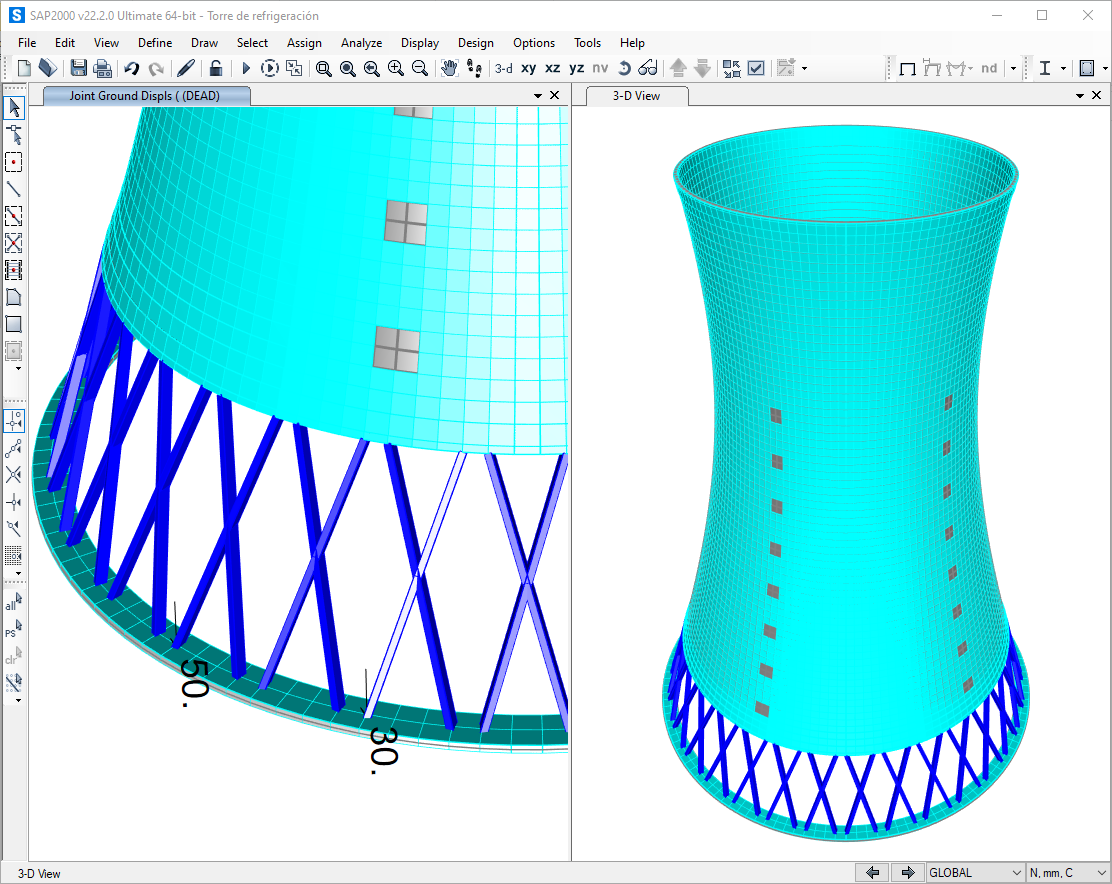
Task: Toggle the Set Display Options checkbox icon
Action: point(756,68)
